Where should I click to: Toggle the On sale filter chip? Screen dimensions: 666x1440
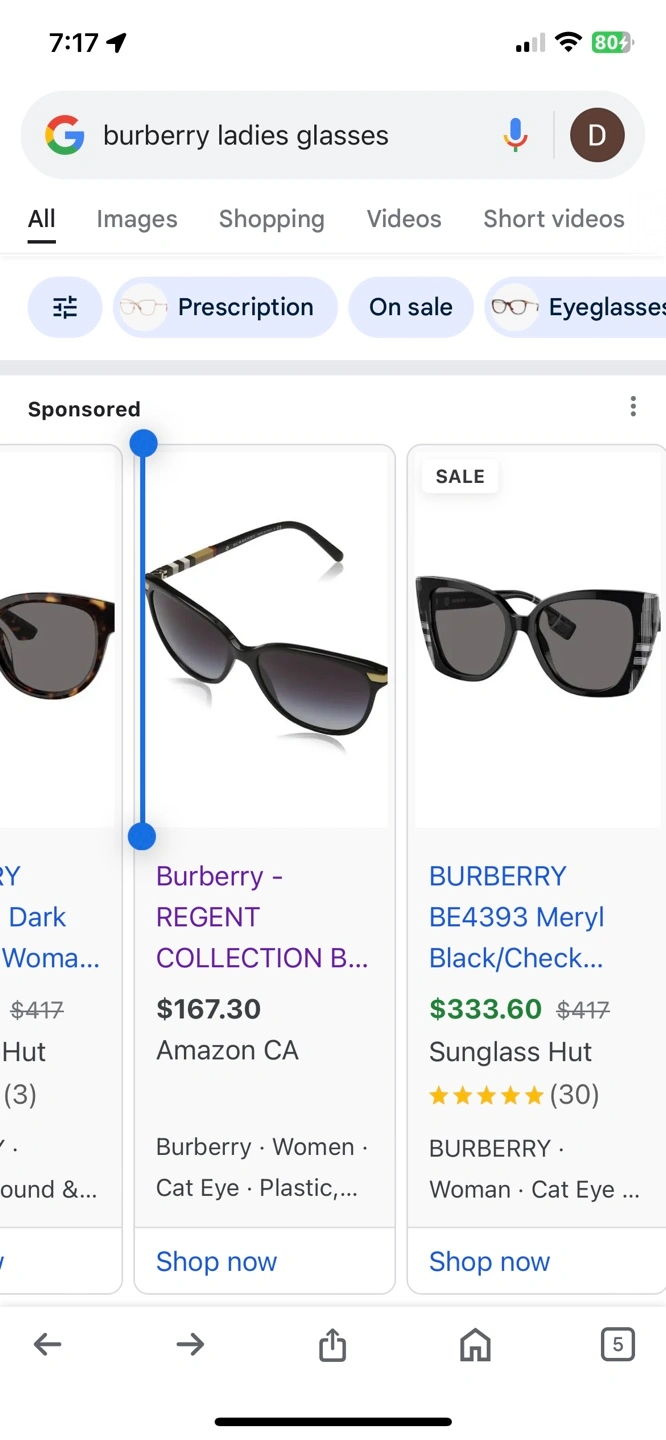[410, 307]
